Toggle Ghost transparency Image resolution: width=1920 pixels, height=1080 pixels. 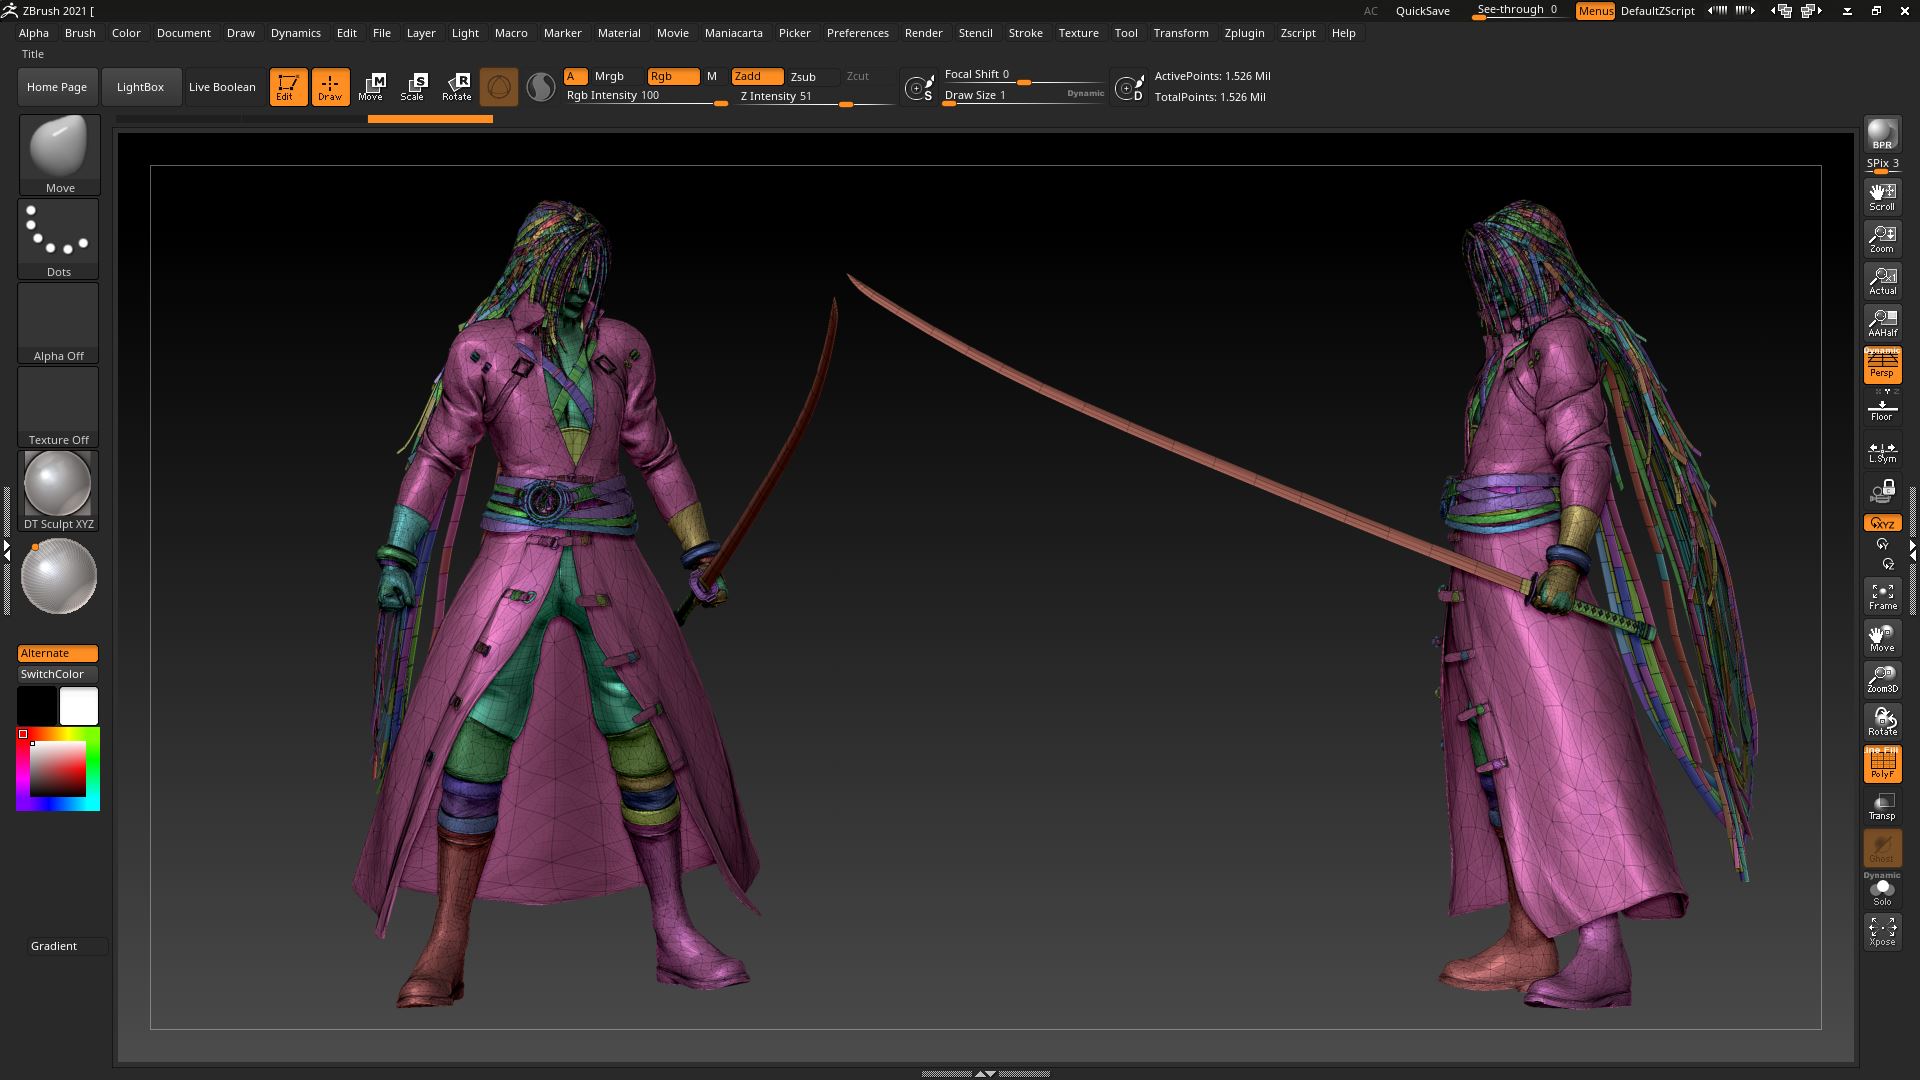pos(1882,848)
